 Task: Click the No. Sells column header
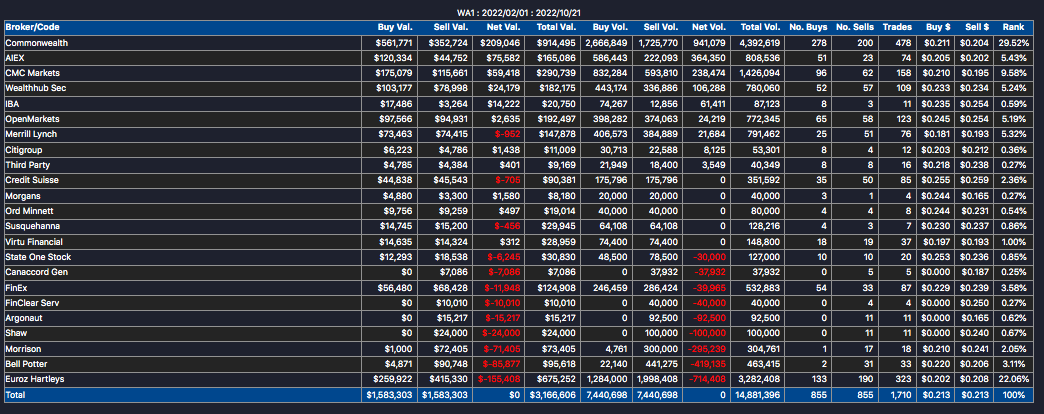tap(854, 27)
